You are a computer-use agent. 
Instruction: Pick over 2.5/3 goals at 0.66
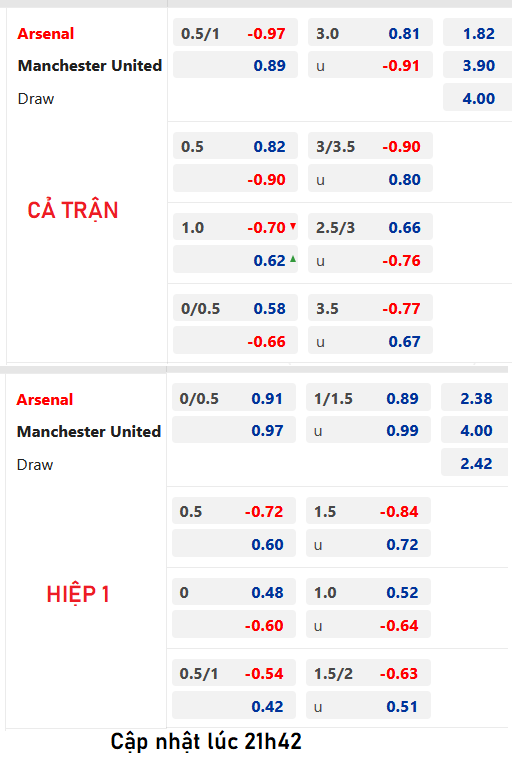point(370,227)
